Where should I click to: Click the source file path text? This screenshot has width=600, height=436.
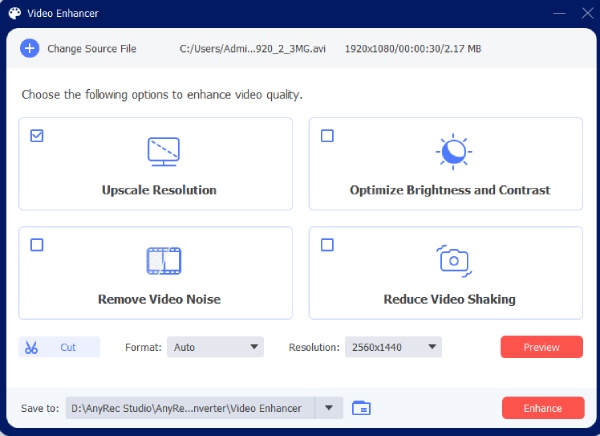tap(253, 49)
